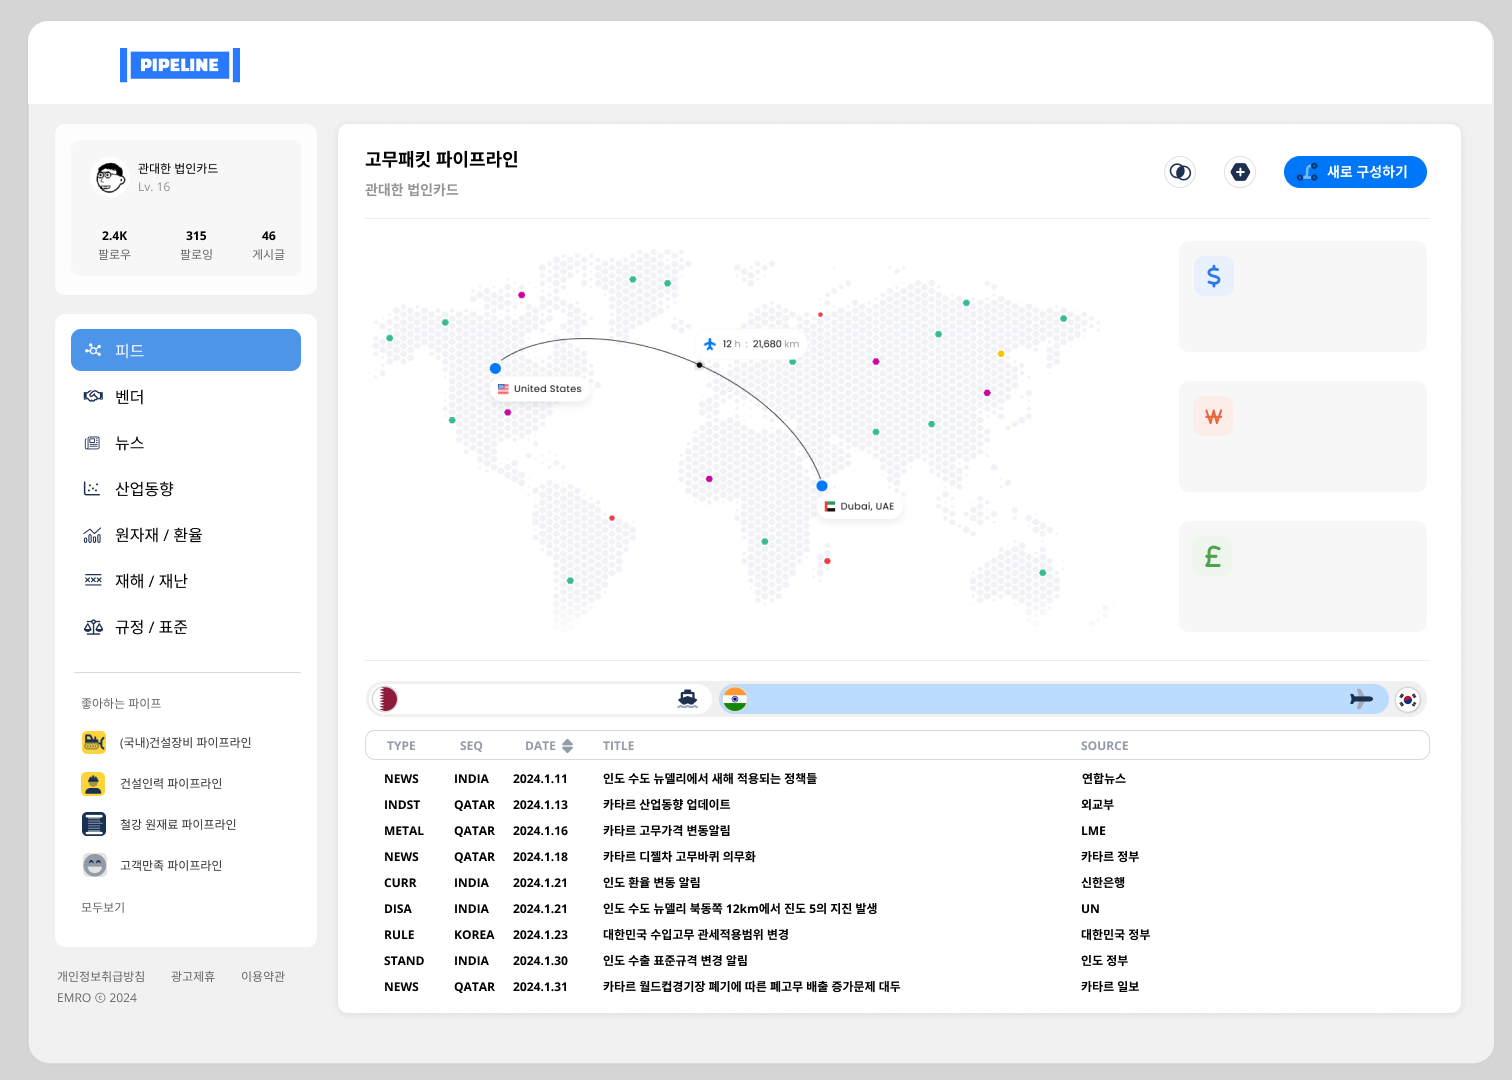
Task: Click the ship icon in route bar
Action: point(687,699)
